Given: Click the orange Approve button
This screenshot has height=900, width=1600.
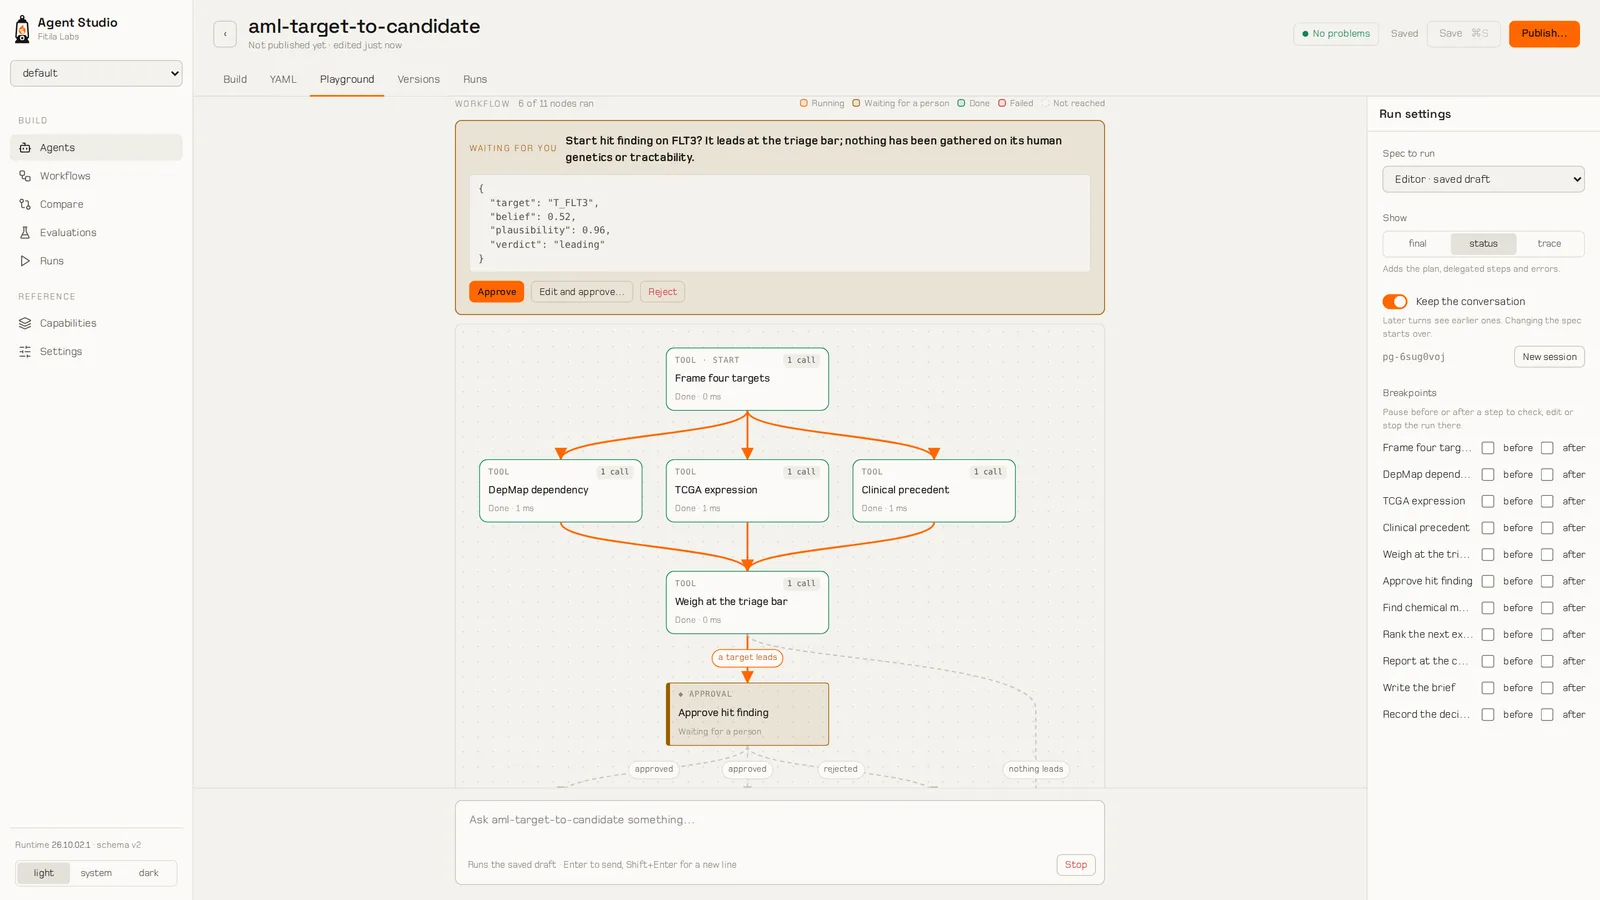Looking at the screenshot, I should pyautogui.click(x=497, y=292).
